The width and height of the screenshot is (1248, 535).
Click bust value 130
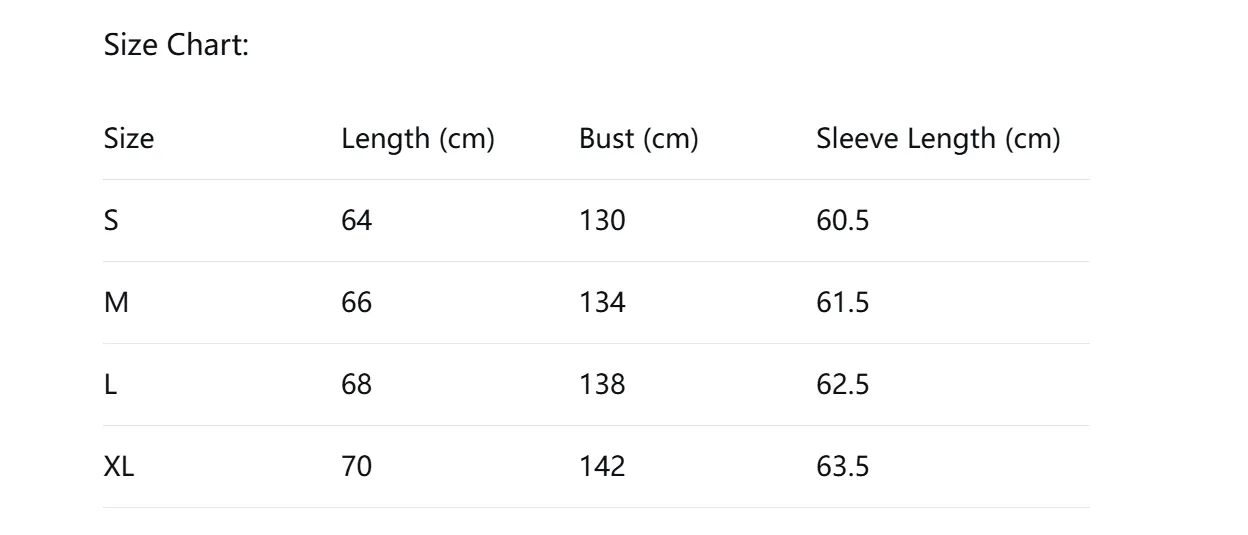click(x=602, y=221)
